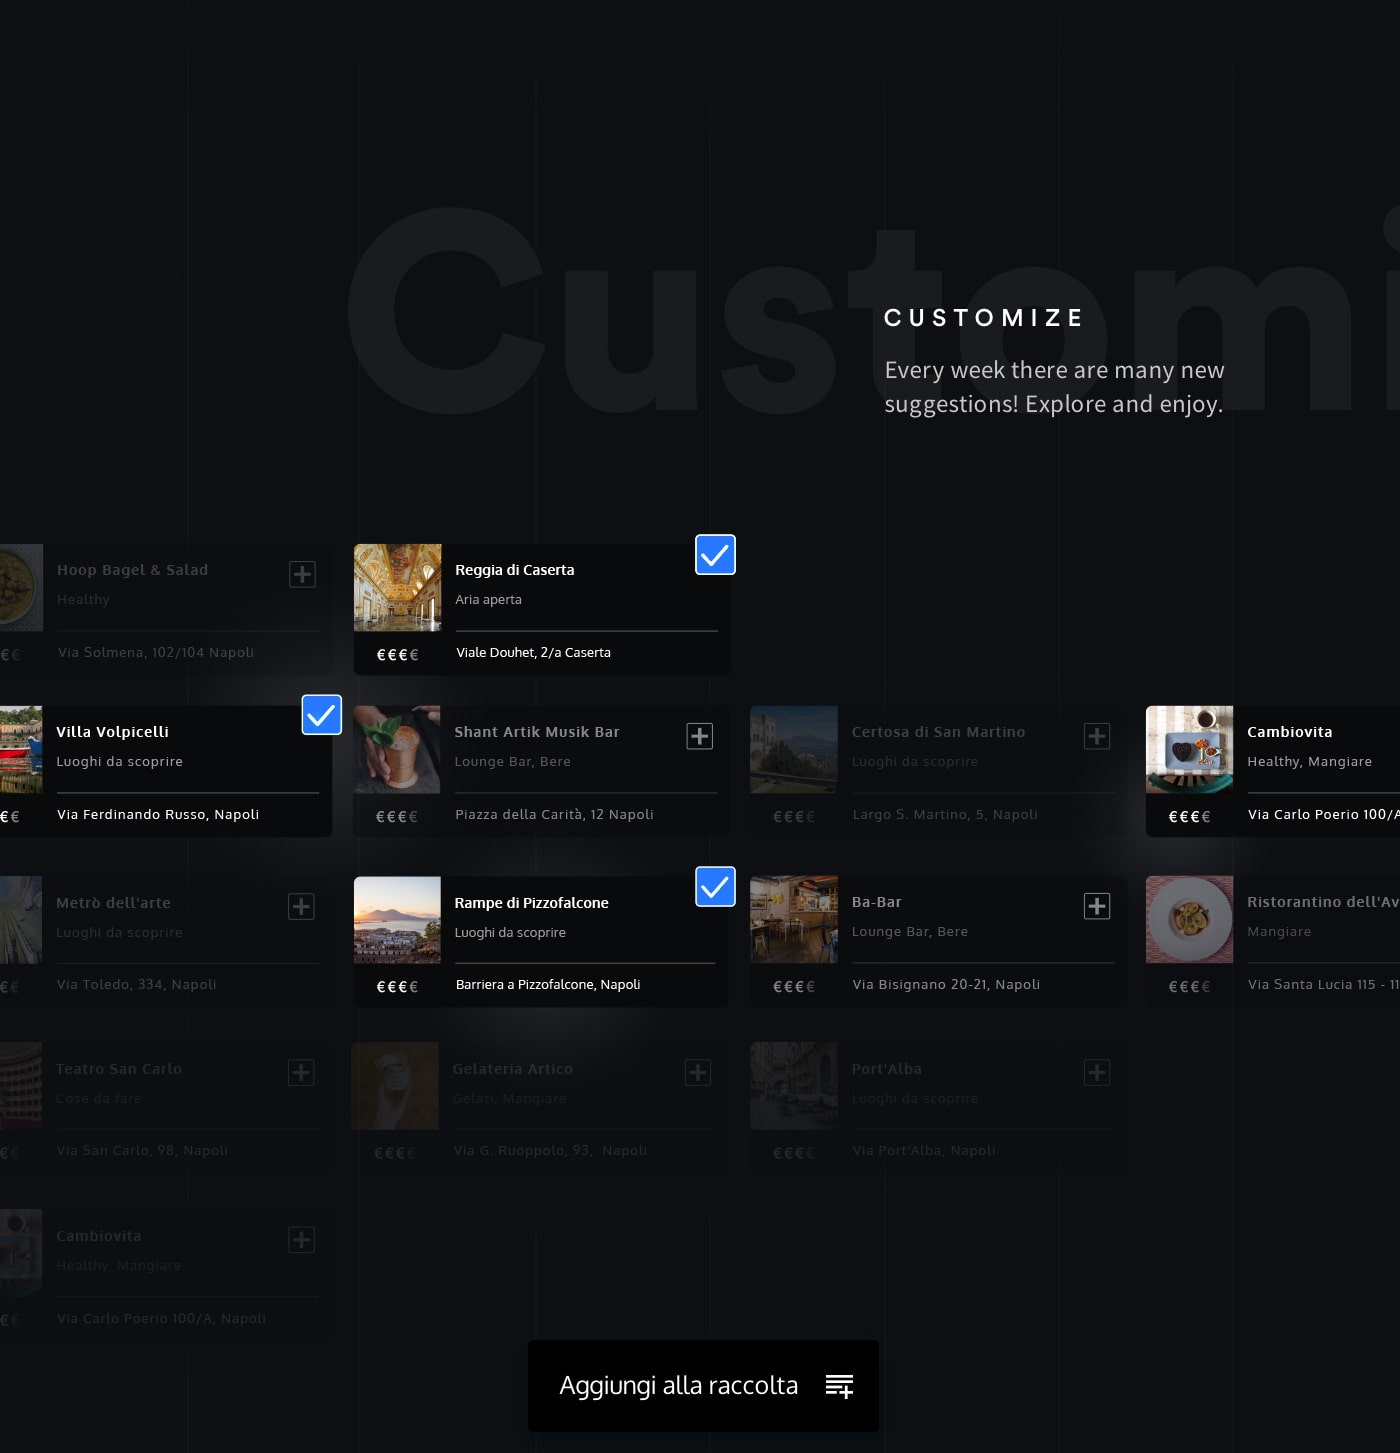Click the Aggiungi alla raccolta button
Image resolution: width=1400 pixels, height=1453 pixels.
(x=703, y=1386)
